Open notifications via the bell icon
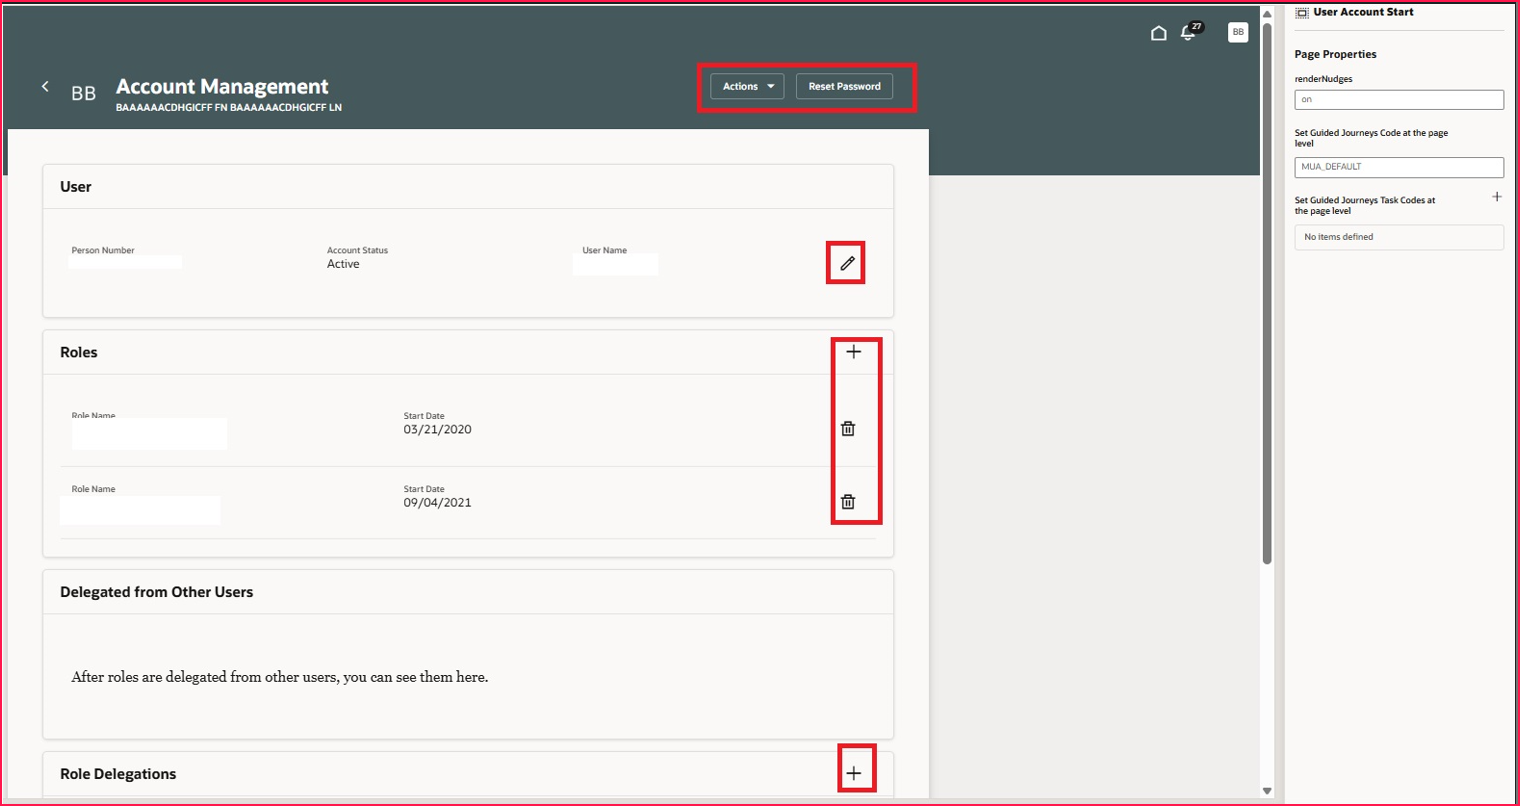Viewport: 1520px width, 806px height. pyautogui.click(x=1188, y=33)
